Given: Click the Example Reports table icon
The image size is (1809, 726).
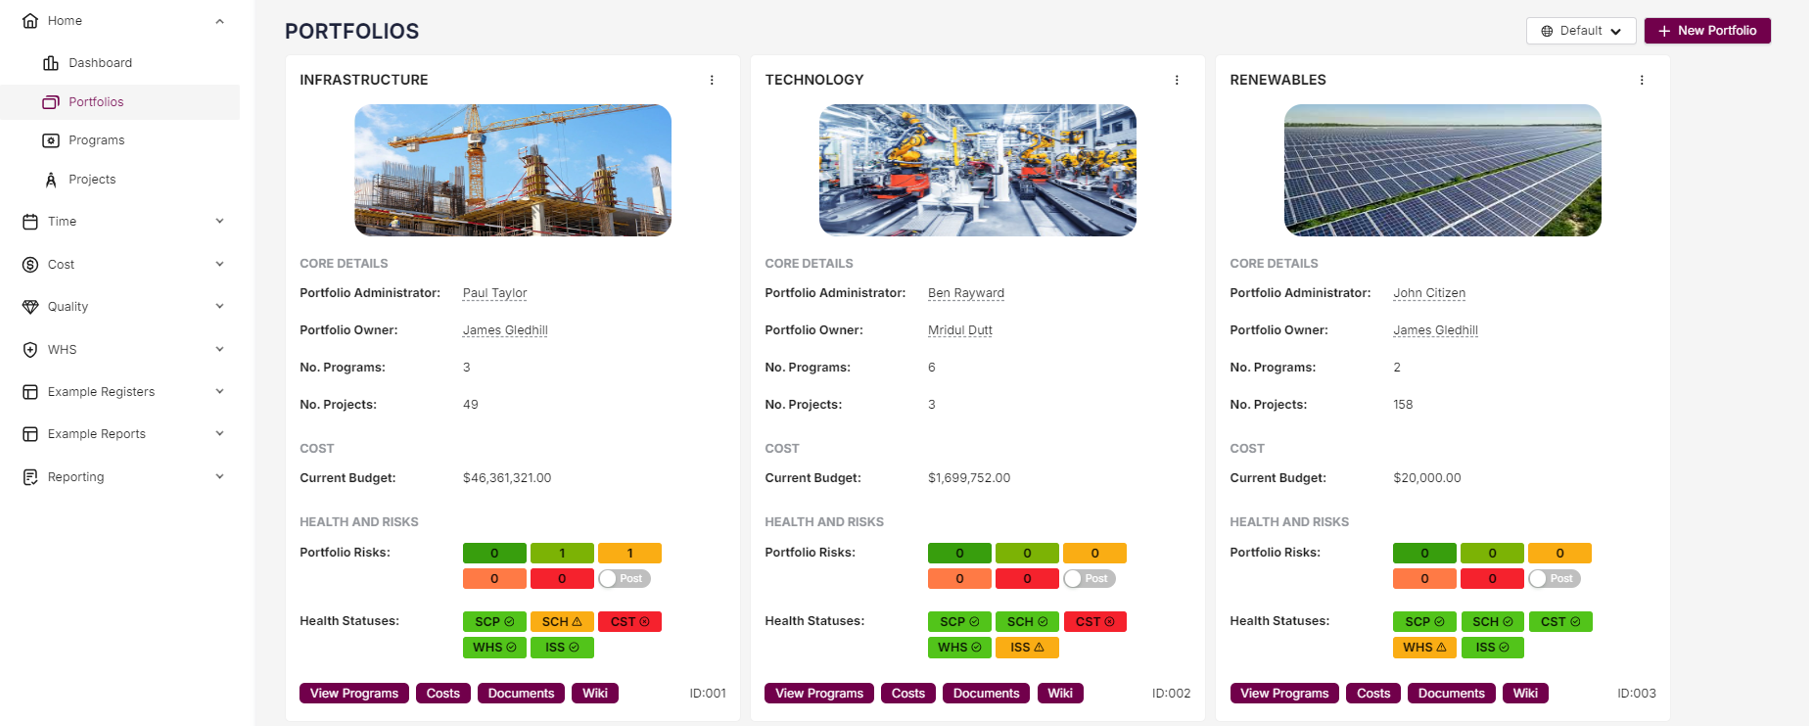Looking at the screenshot, I should [x=30, y=434].
